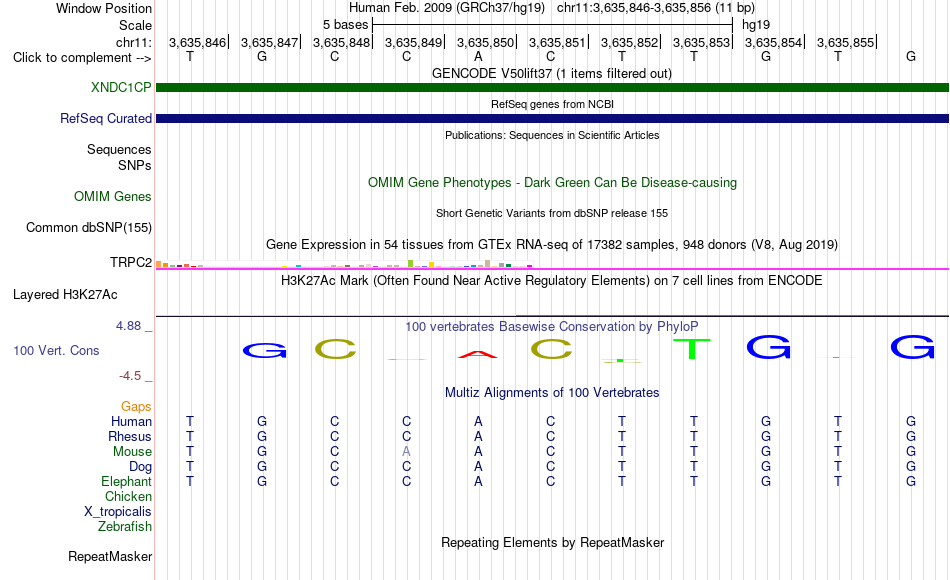Click the green XNDC1CP GENCODE gene bar
The width and height of the screenshot is (950, 580).
(552, 87)
